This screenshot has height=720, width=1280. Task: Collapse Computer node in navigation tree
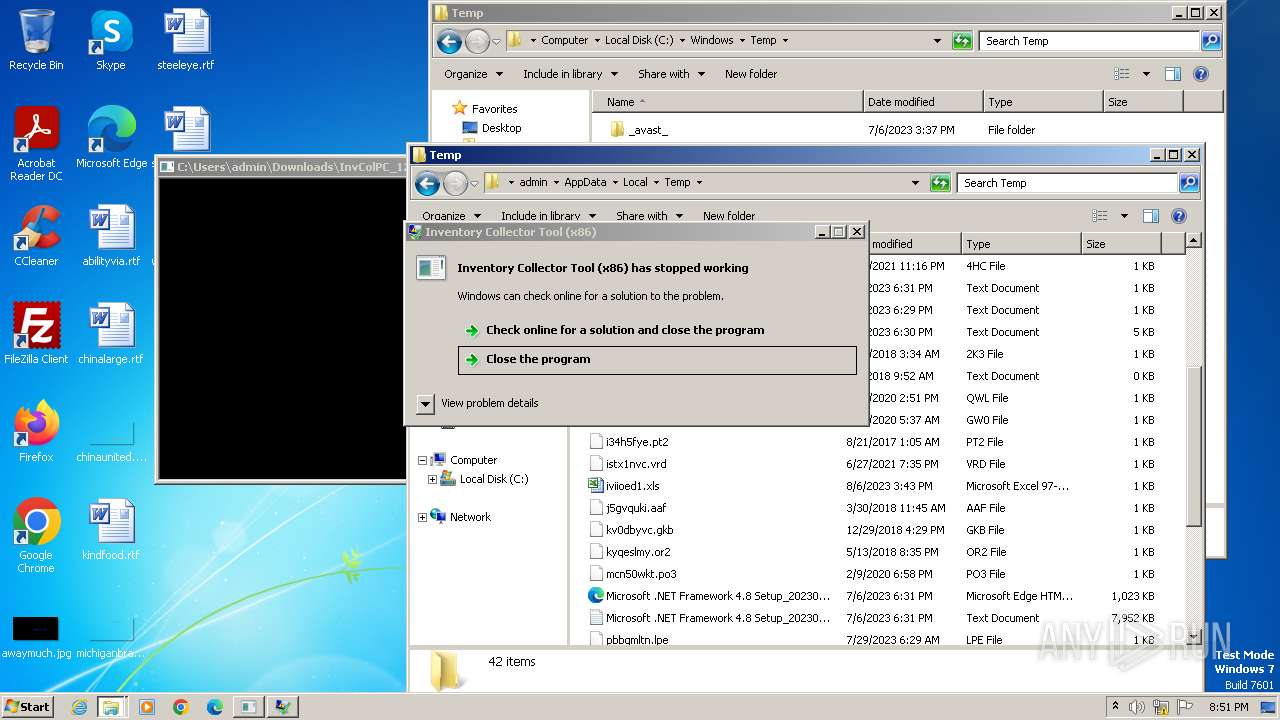click(422, 460)
